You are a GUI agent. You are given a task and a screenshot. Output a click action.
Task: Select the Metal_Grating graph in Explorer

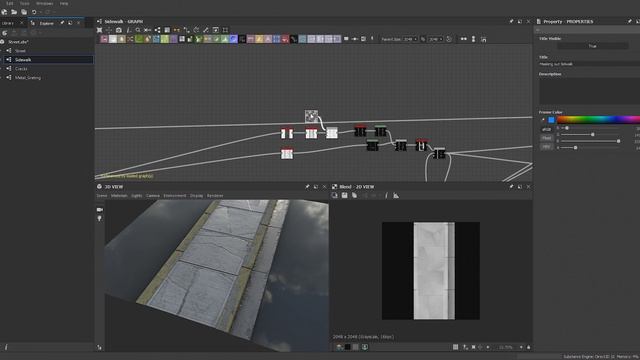28,78
